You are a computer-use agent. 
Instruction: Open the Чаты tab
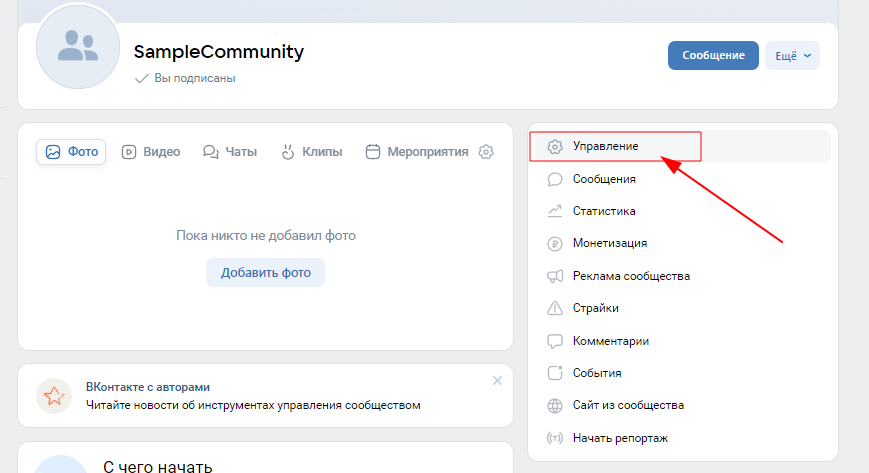230,152
